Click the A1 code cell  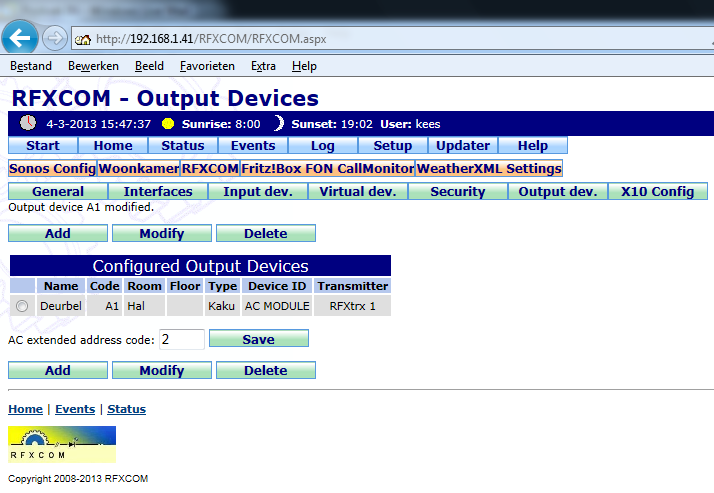pos(104,306)
